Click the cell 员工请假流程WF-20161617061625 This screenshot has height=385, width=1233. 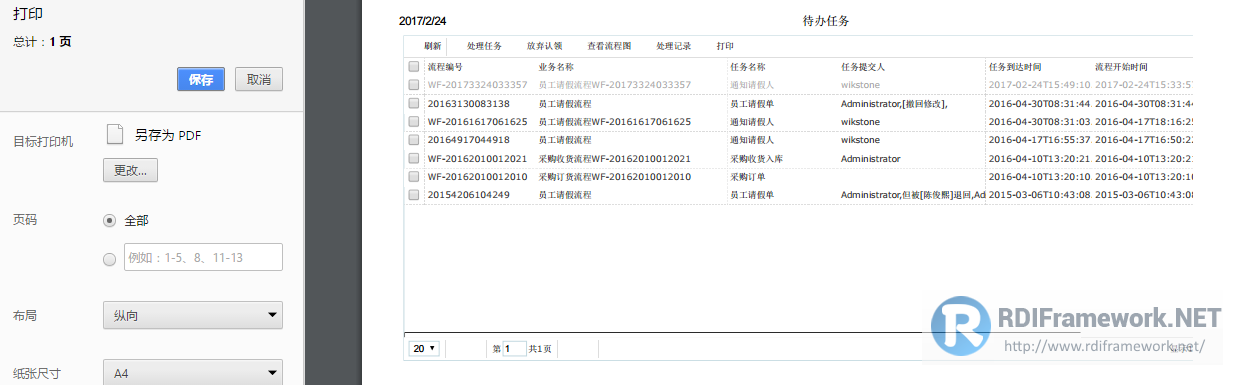[x=615, y=121]
